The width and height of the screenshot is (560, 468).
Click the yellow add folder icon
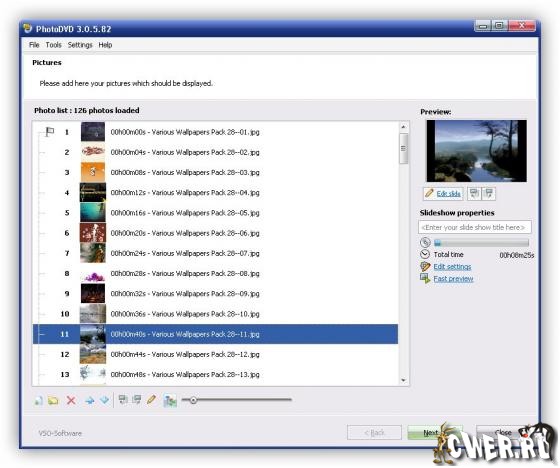click(x=53, y=400)
